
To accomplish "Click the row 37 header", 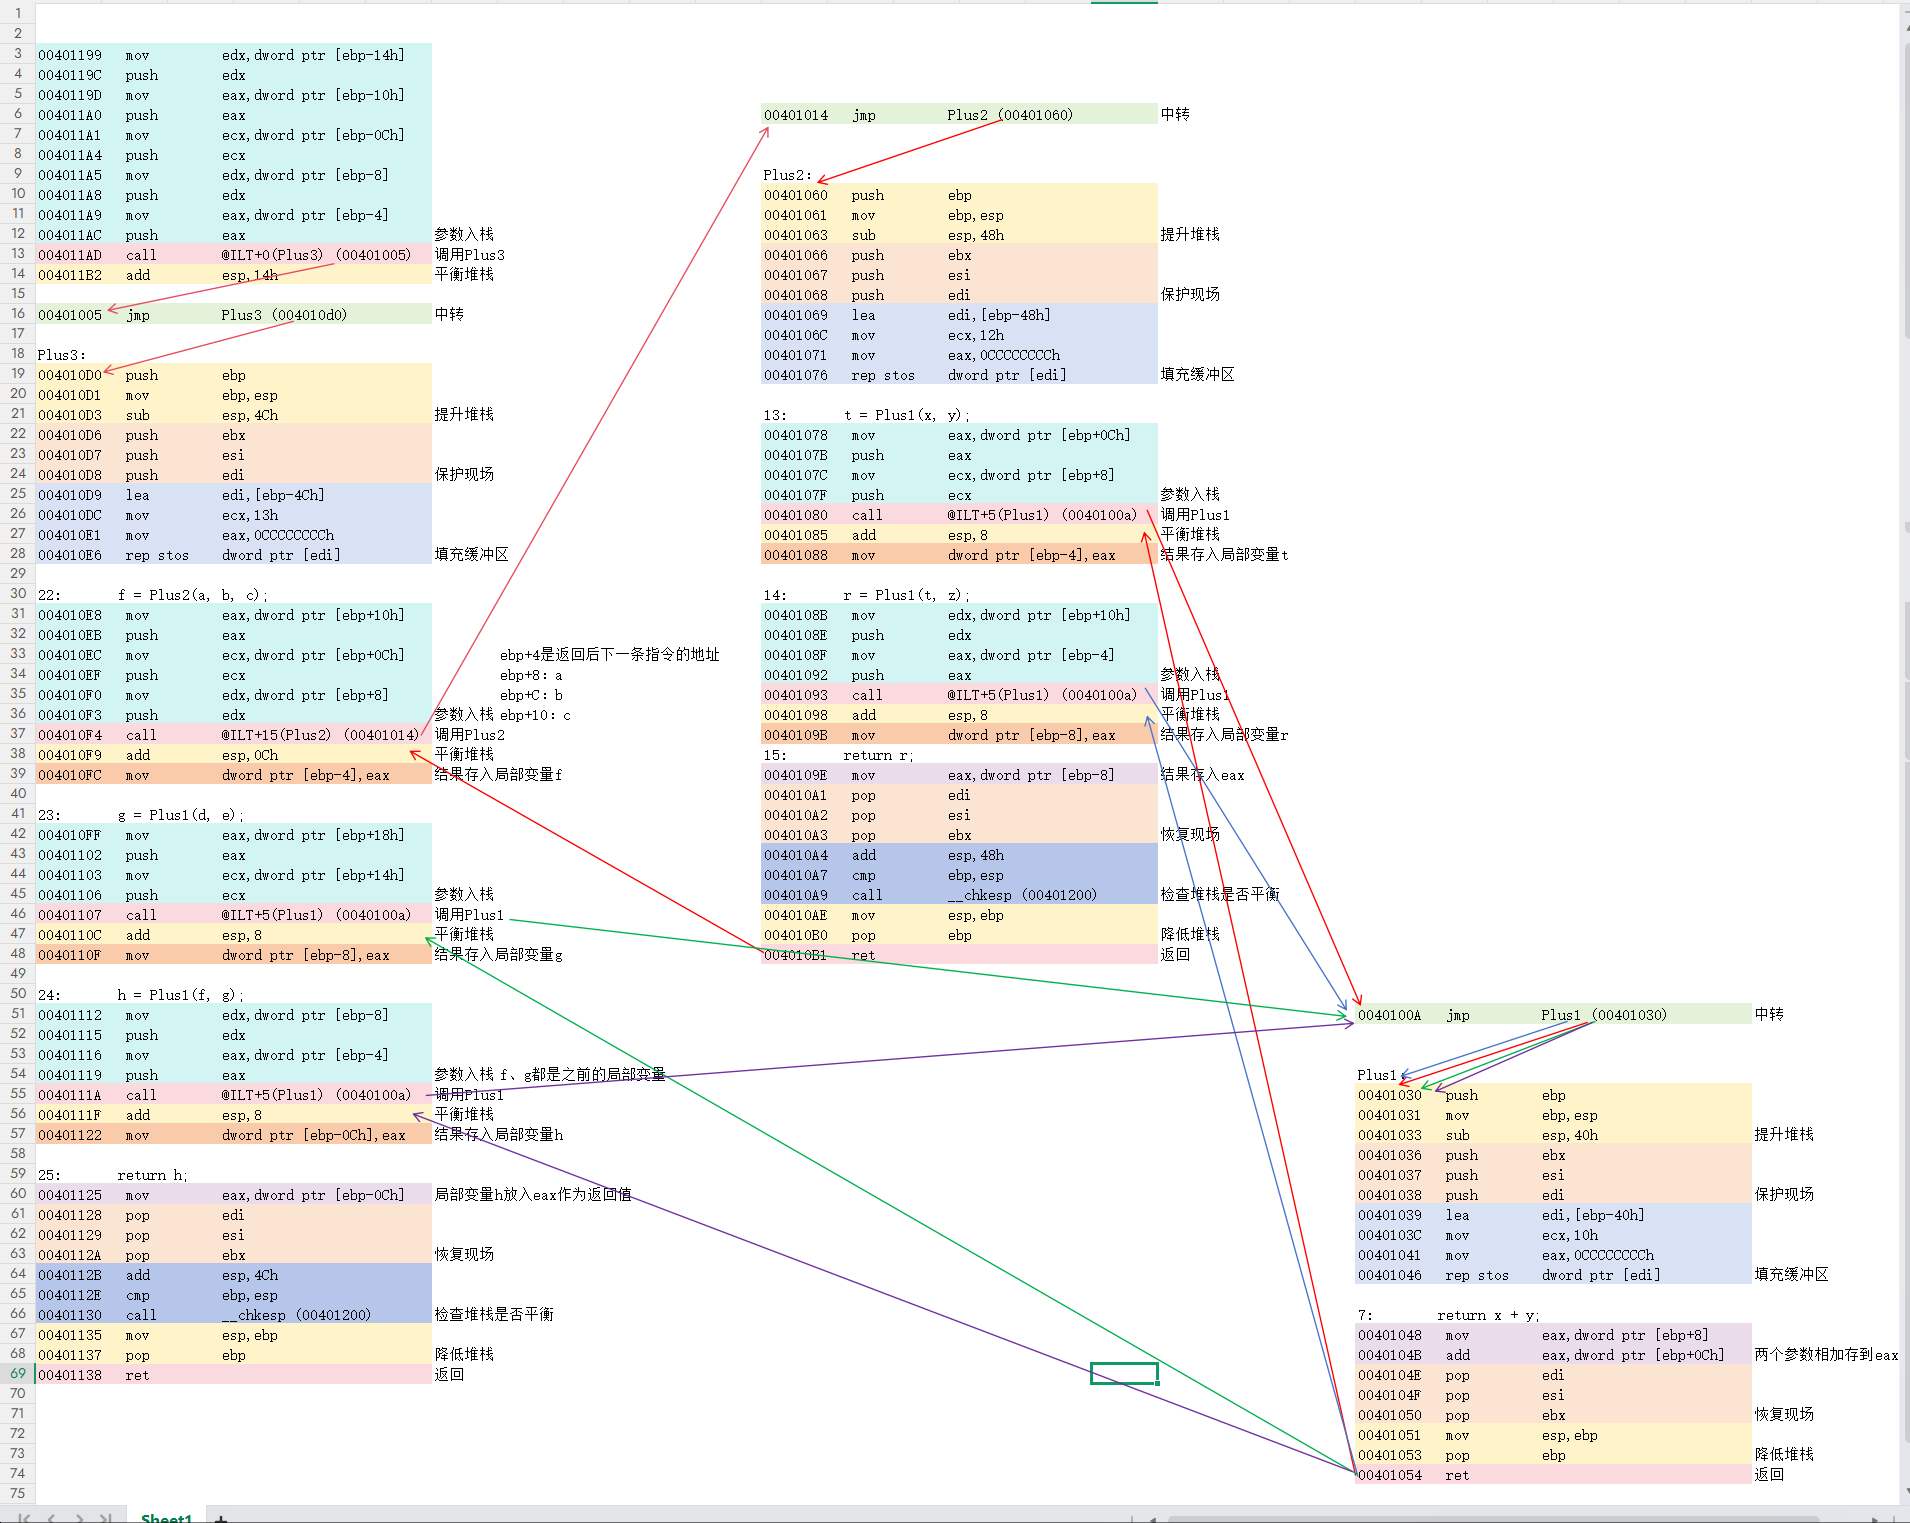I will 18,734.
